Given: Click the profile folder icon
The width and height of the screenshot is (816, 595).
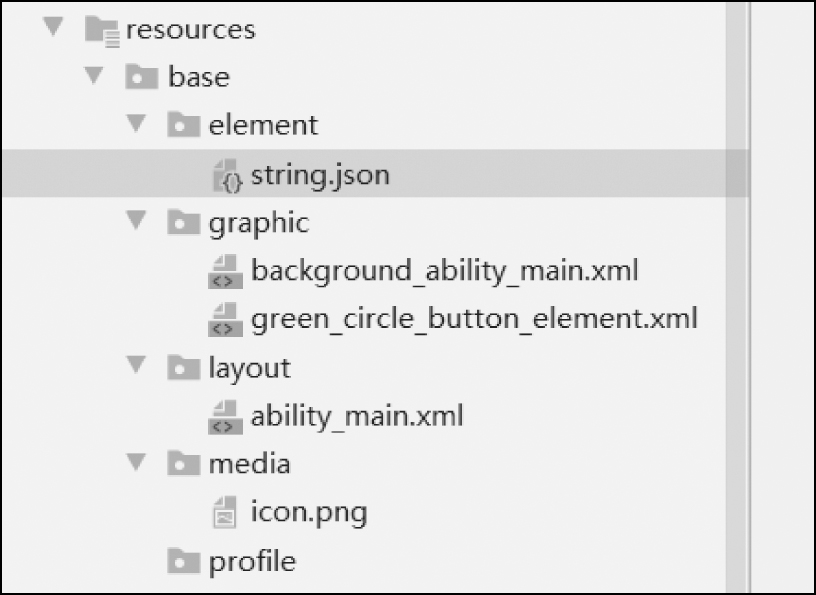Looking at the screenshot, I should (x=184, y=562).
